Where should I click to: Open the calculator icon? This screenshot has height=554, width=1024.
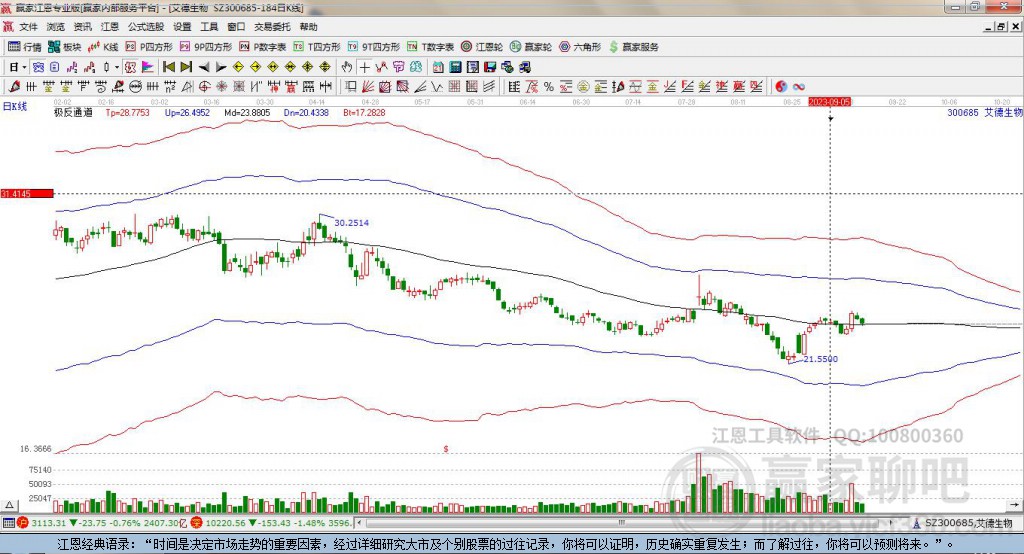click(455, 67)
